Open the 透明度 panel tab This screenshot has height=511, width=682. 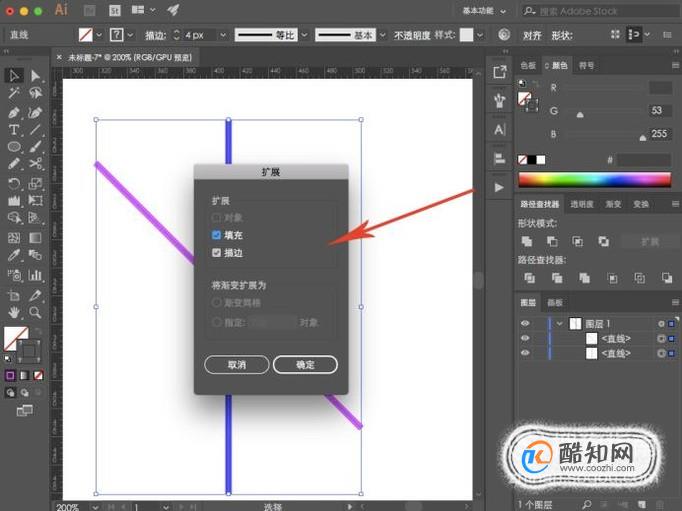click(582, 204)
